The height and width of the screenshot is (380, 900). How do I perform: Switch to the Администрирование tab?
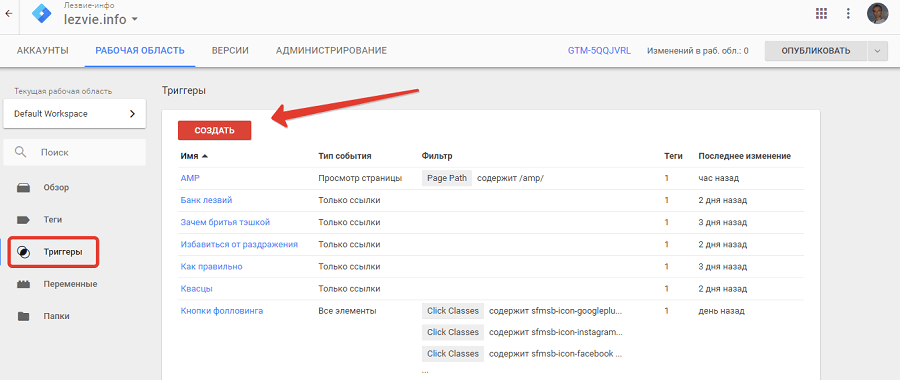pyautogui.click(x=331, y=51)
